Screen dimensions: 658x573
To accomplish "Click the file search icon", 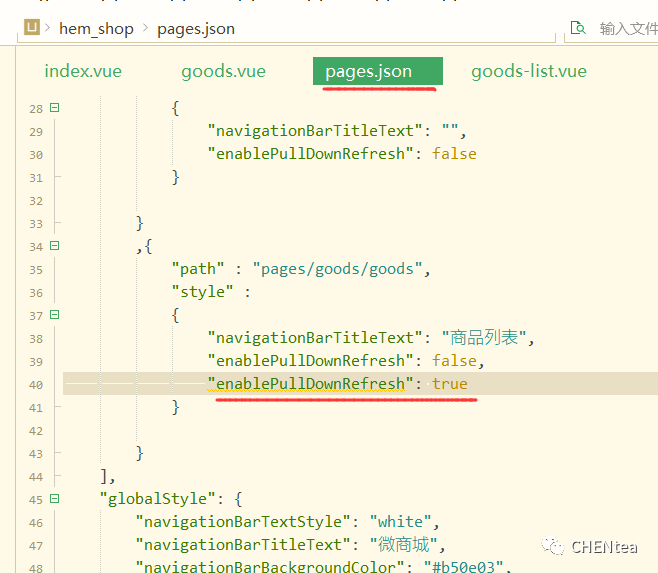I will point(577,28).
